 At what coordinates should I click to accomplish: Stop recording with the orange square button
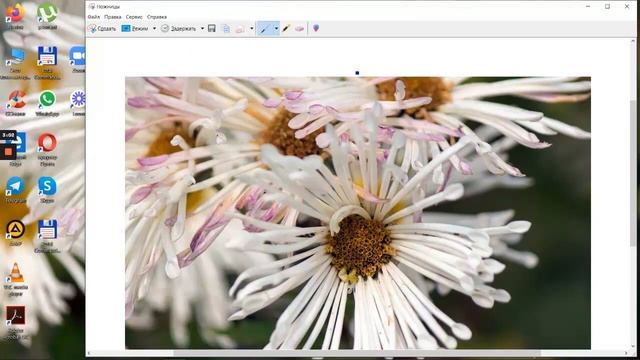8,152
